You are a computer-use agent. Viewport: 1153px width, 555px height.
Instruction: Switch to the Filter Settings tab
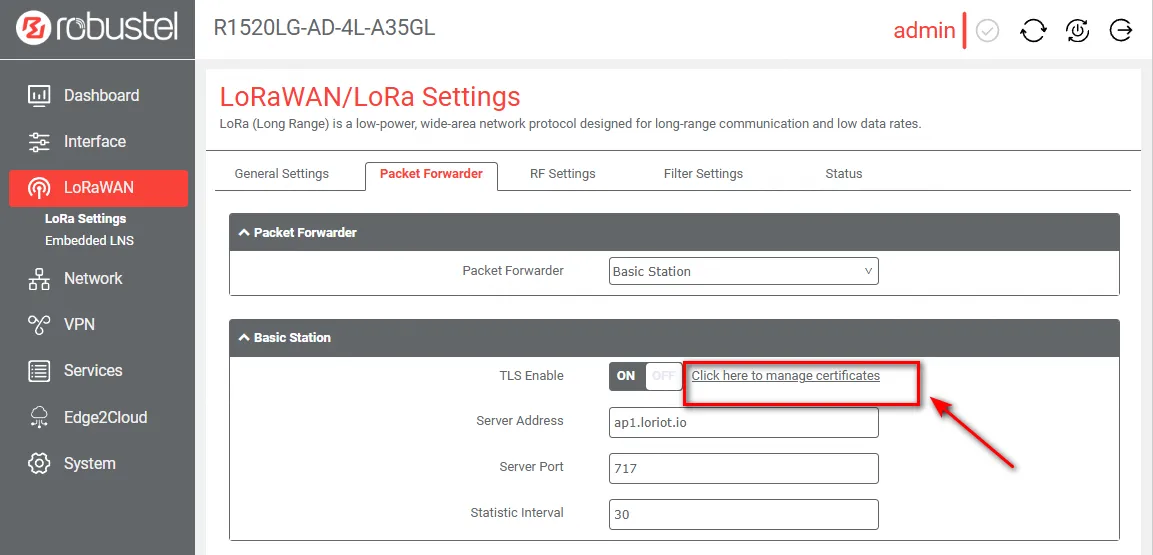tap(703, 174)
